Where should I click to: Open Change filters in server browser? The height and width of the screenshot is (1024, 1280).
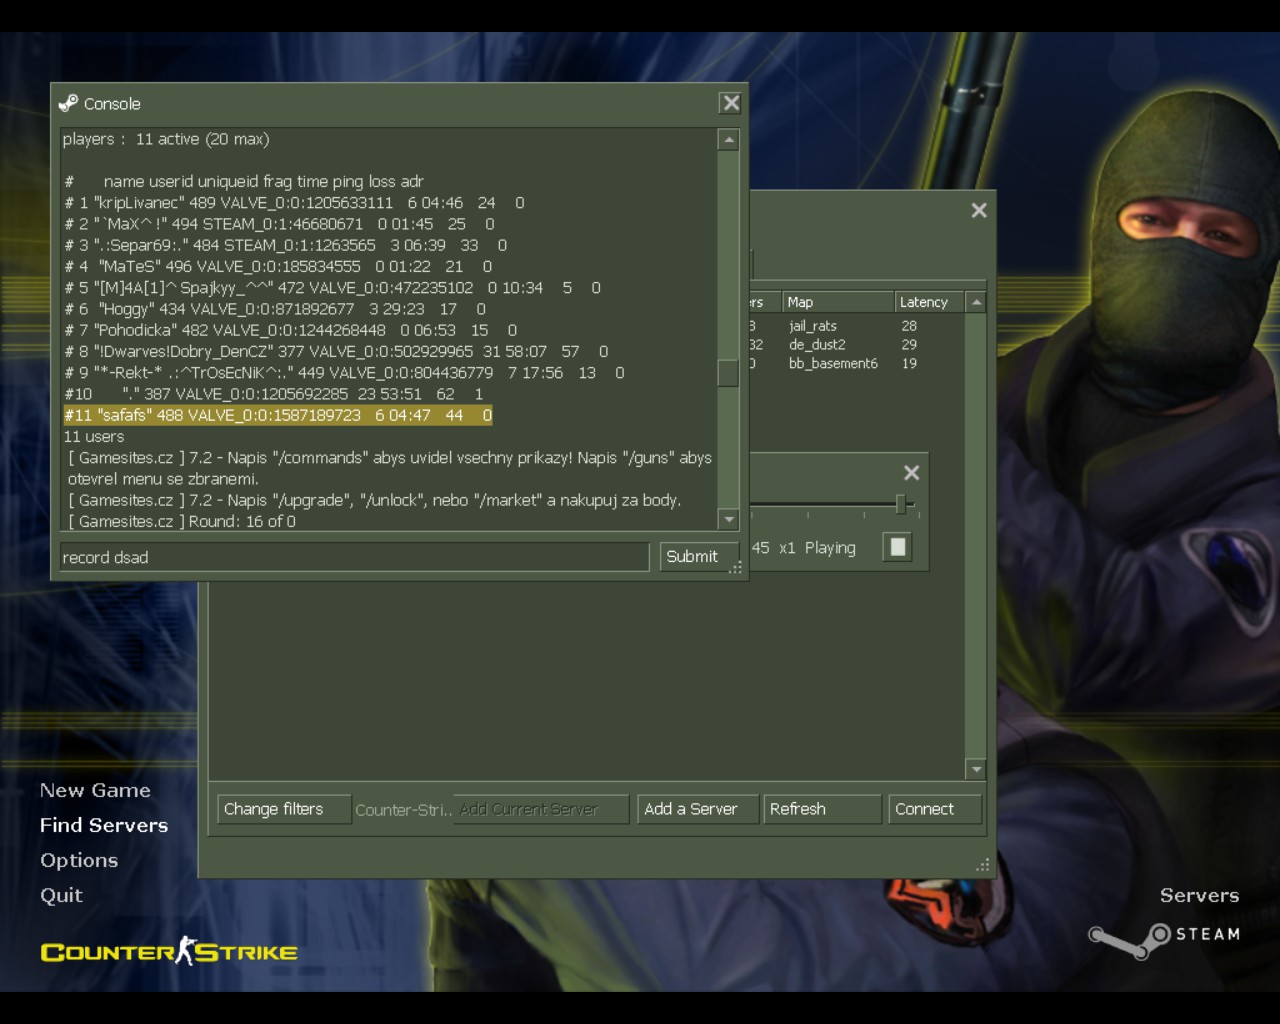[284, 809]
